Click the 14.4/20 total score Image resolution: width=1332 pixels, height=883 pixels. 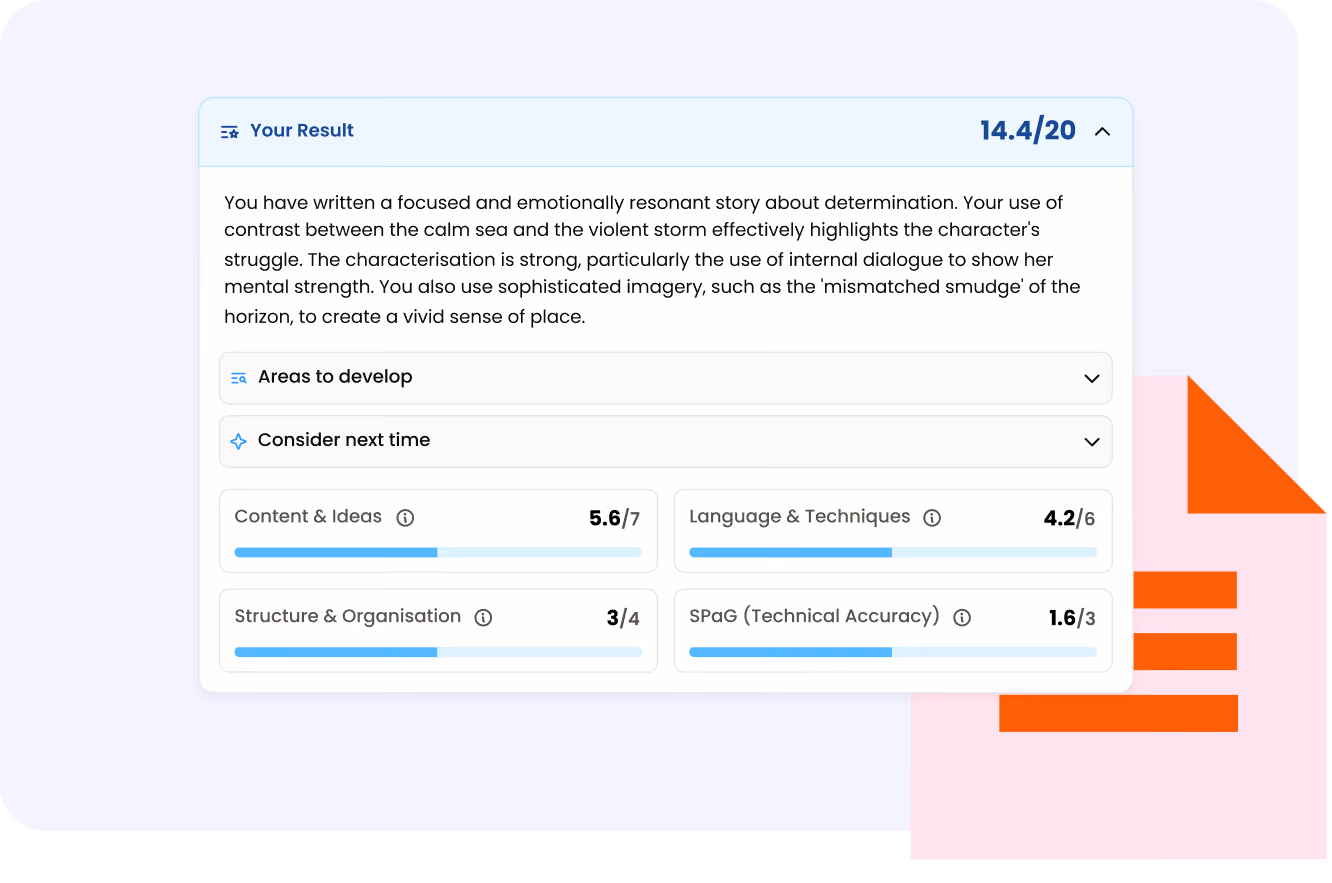(x=1028, y=131)
